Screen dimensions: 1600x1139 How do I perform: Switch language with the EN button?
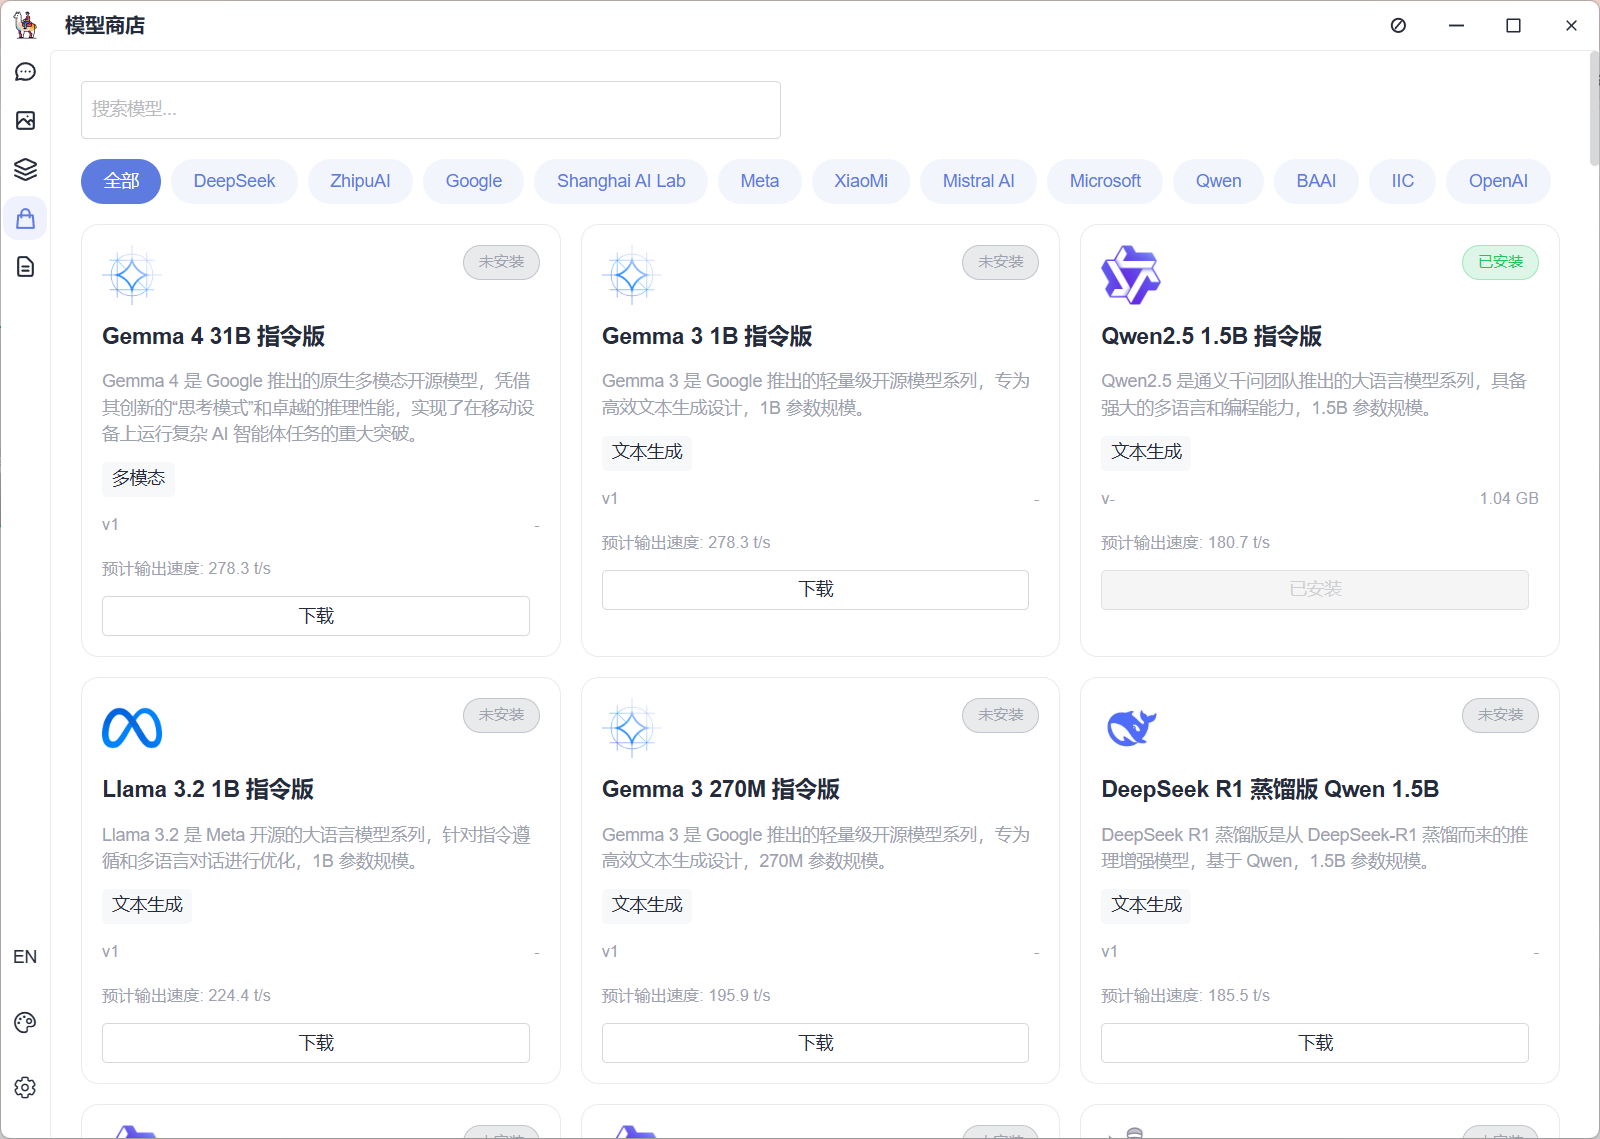(x=25, y=957)
